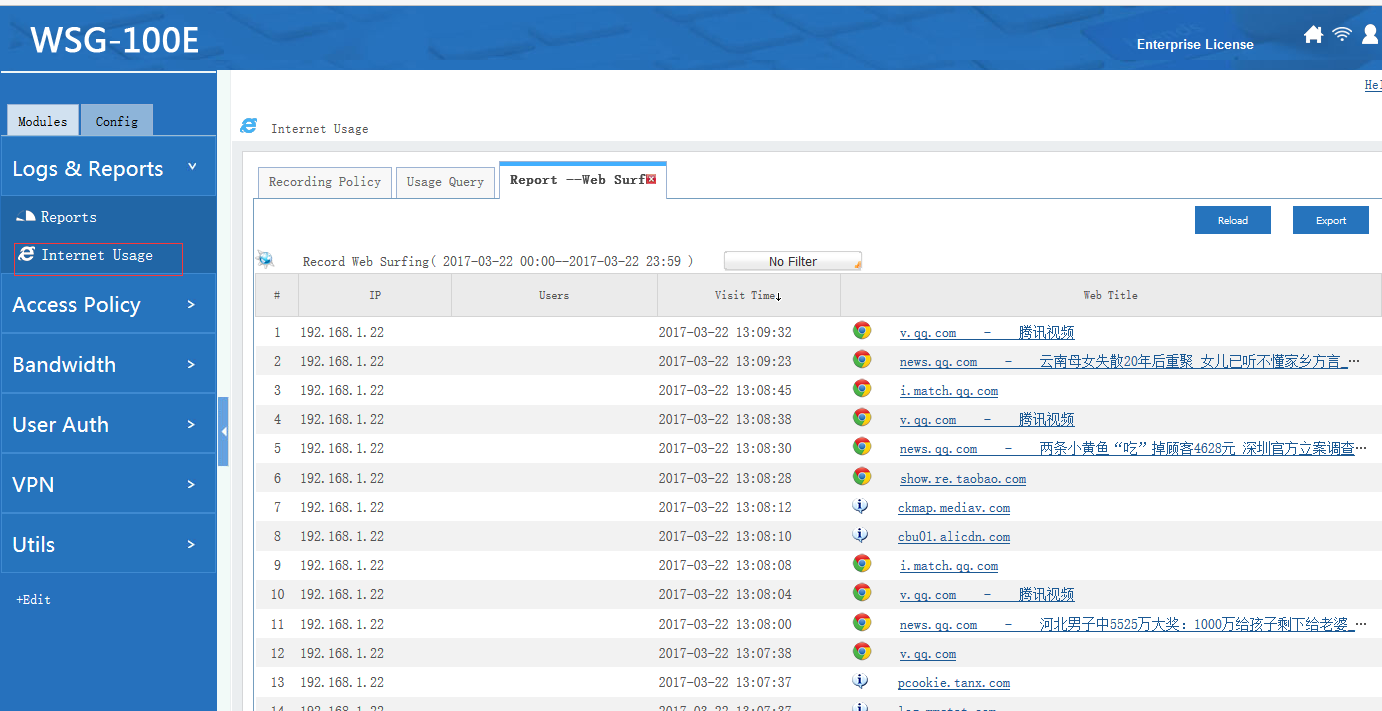Click IP 192.168.1.22 in row 1
Viewport: 1382px width, 711px height.
342,332
